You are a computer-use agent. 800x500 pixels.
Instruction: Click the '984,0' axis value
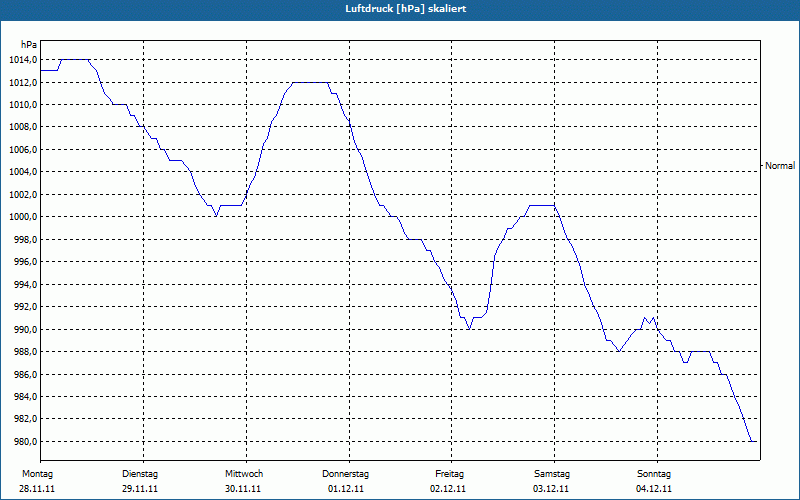(25, 396)
